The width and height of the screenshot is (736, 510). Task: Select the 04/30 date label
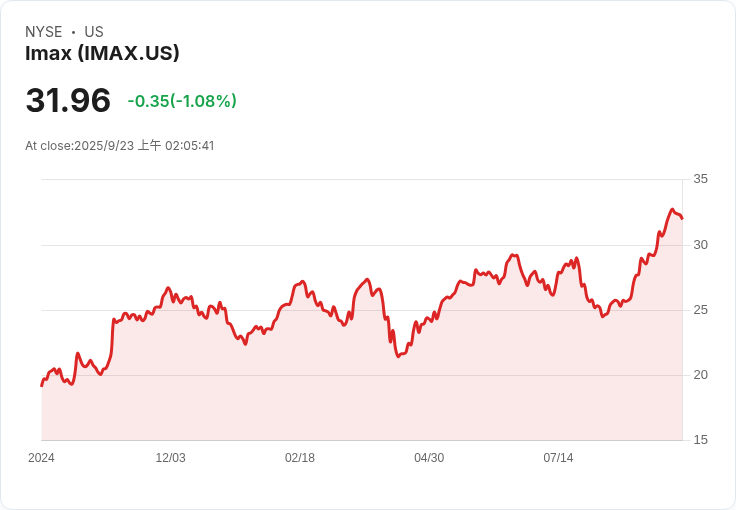[429, 457]
